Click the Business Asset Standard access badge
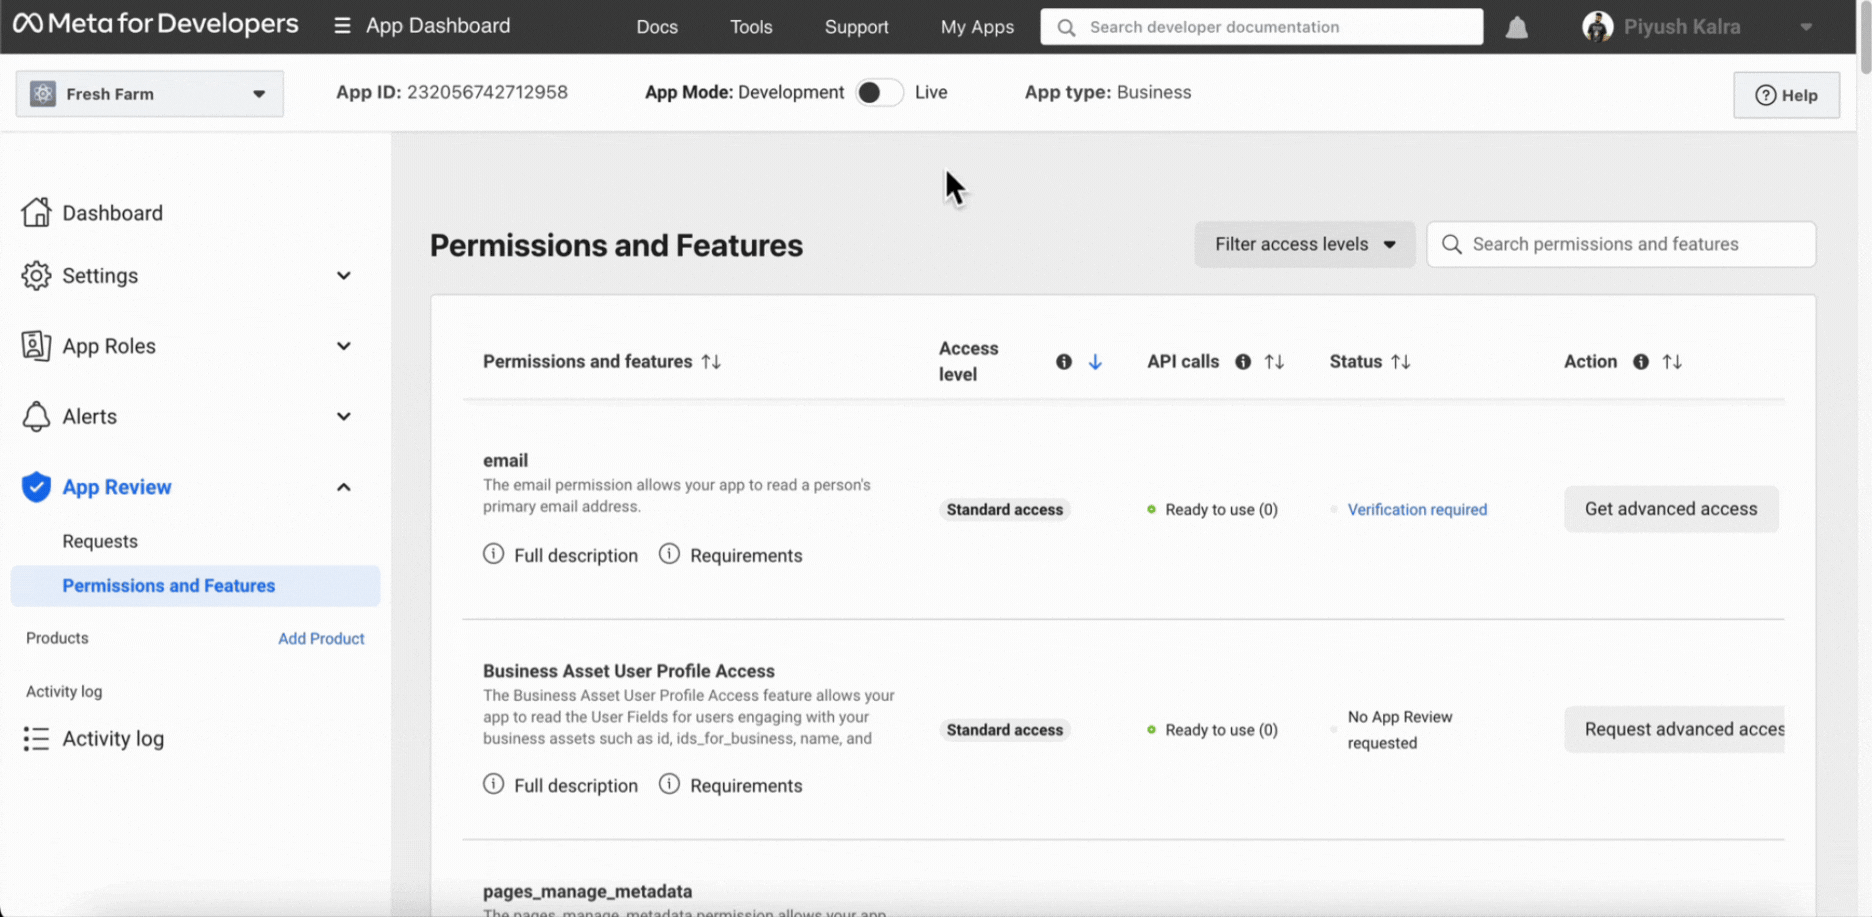The height and width of the screenshot is (917, 1872). click(x=1004, y=729)
